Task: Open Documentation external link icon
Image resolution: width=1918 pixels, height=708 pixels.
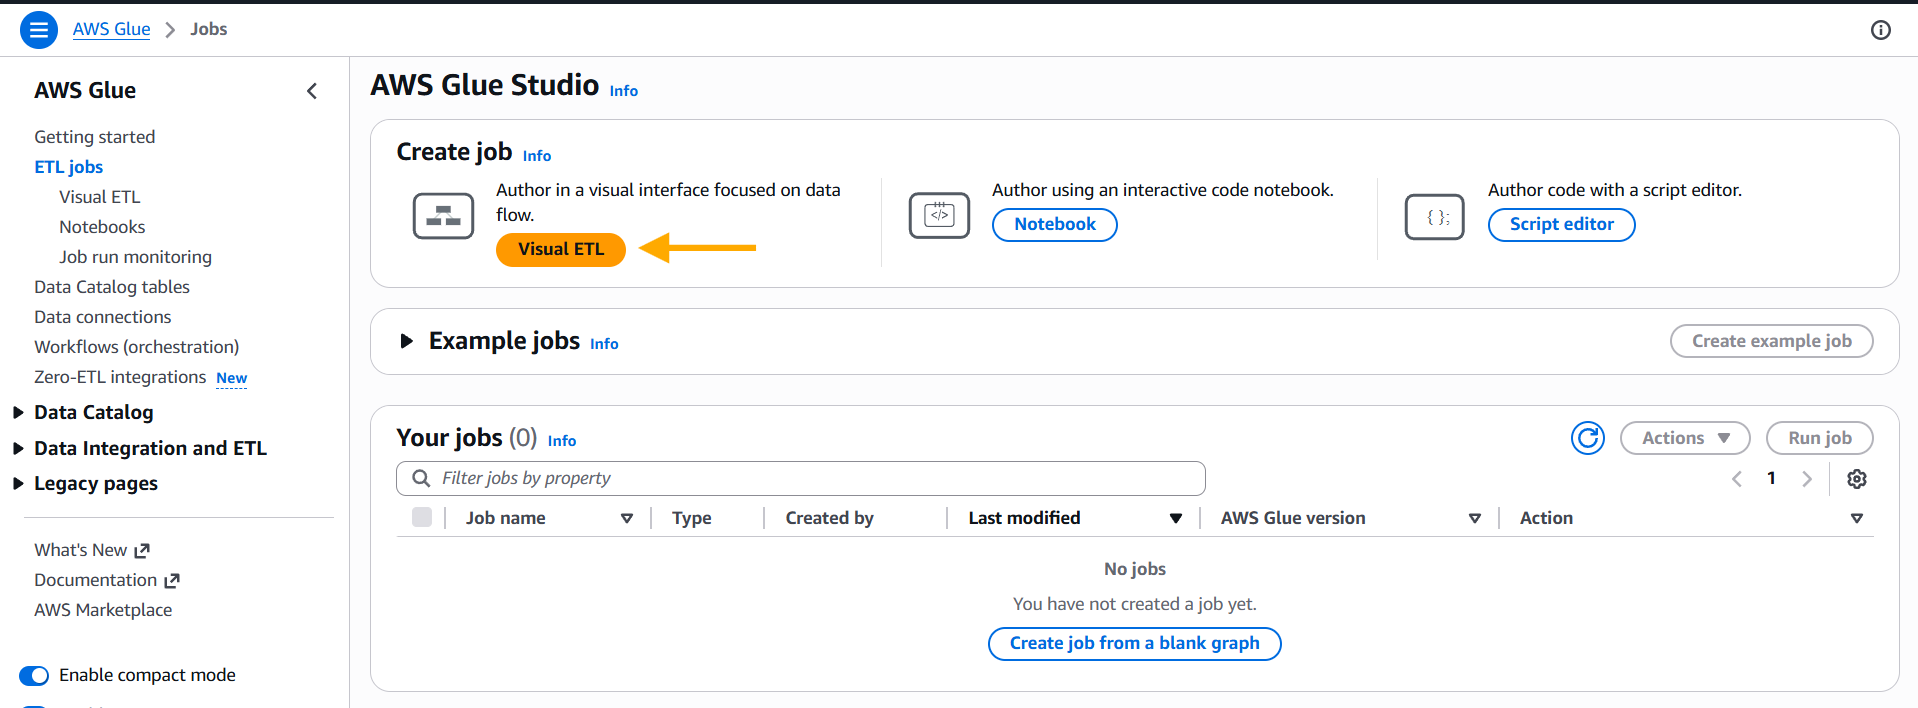Action: (x=172, y=581)
